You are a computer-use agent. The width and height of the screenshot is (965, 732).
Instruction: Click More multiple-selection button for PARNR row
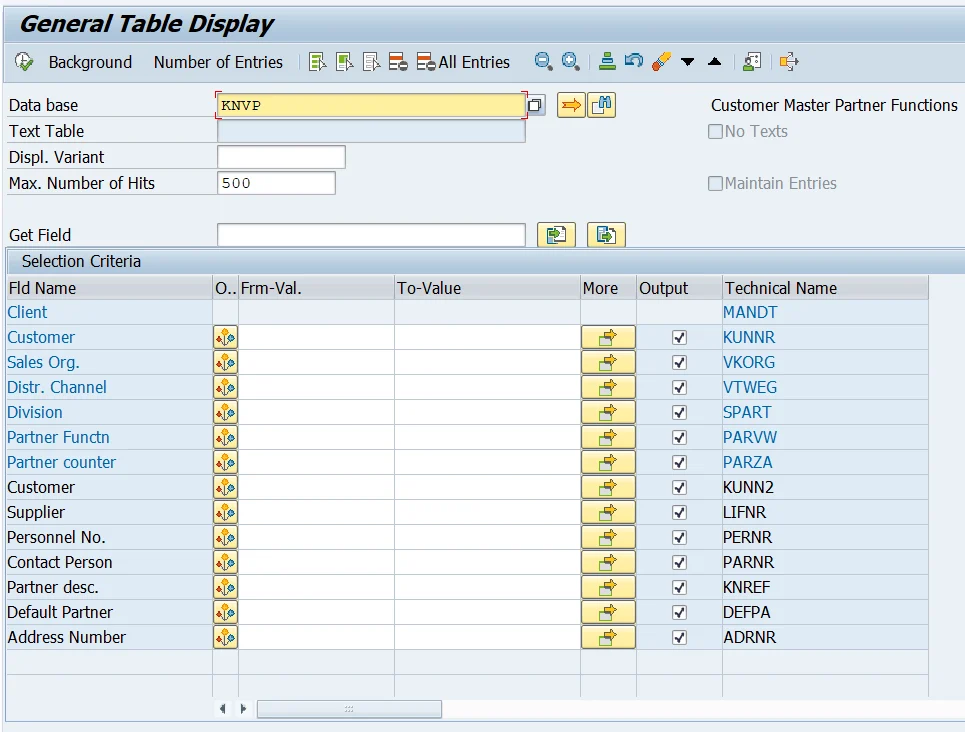pyautogui.click(x=608, y=562)
